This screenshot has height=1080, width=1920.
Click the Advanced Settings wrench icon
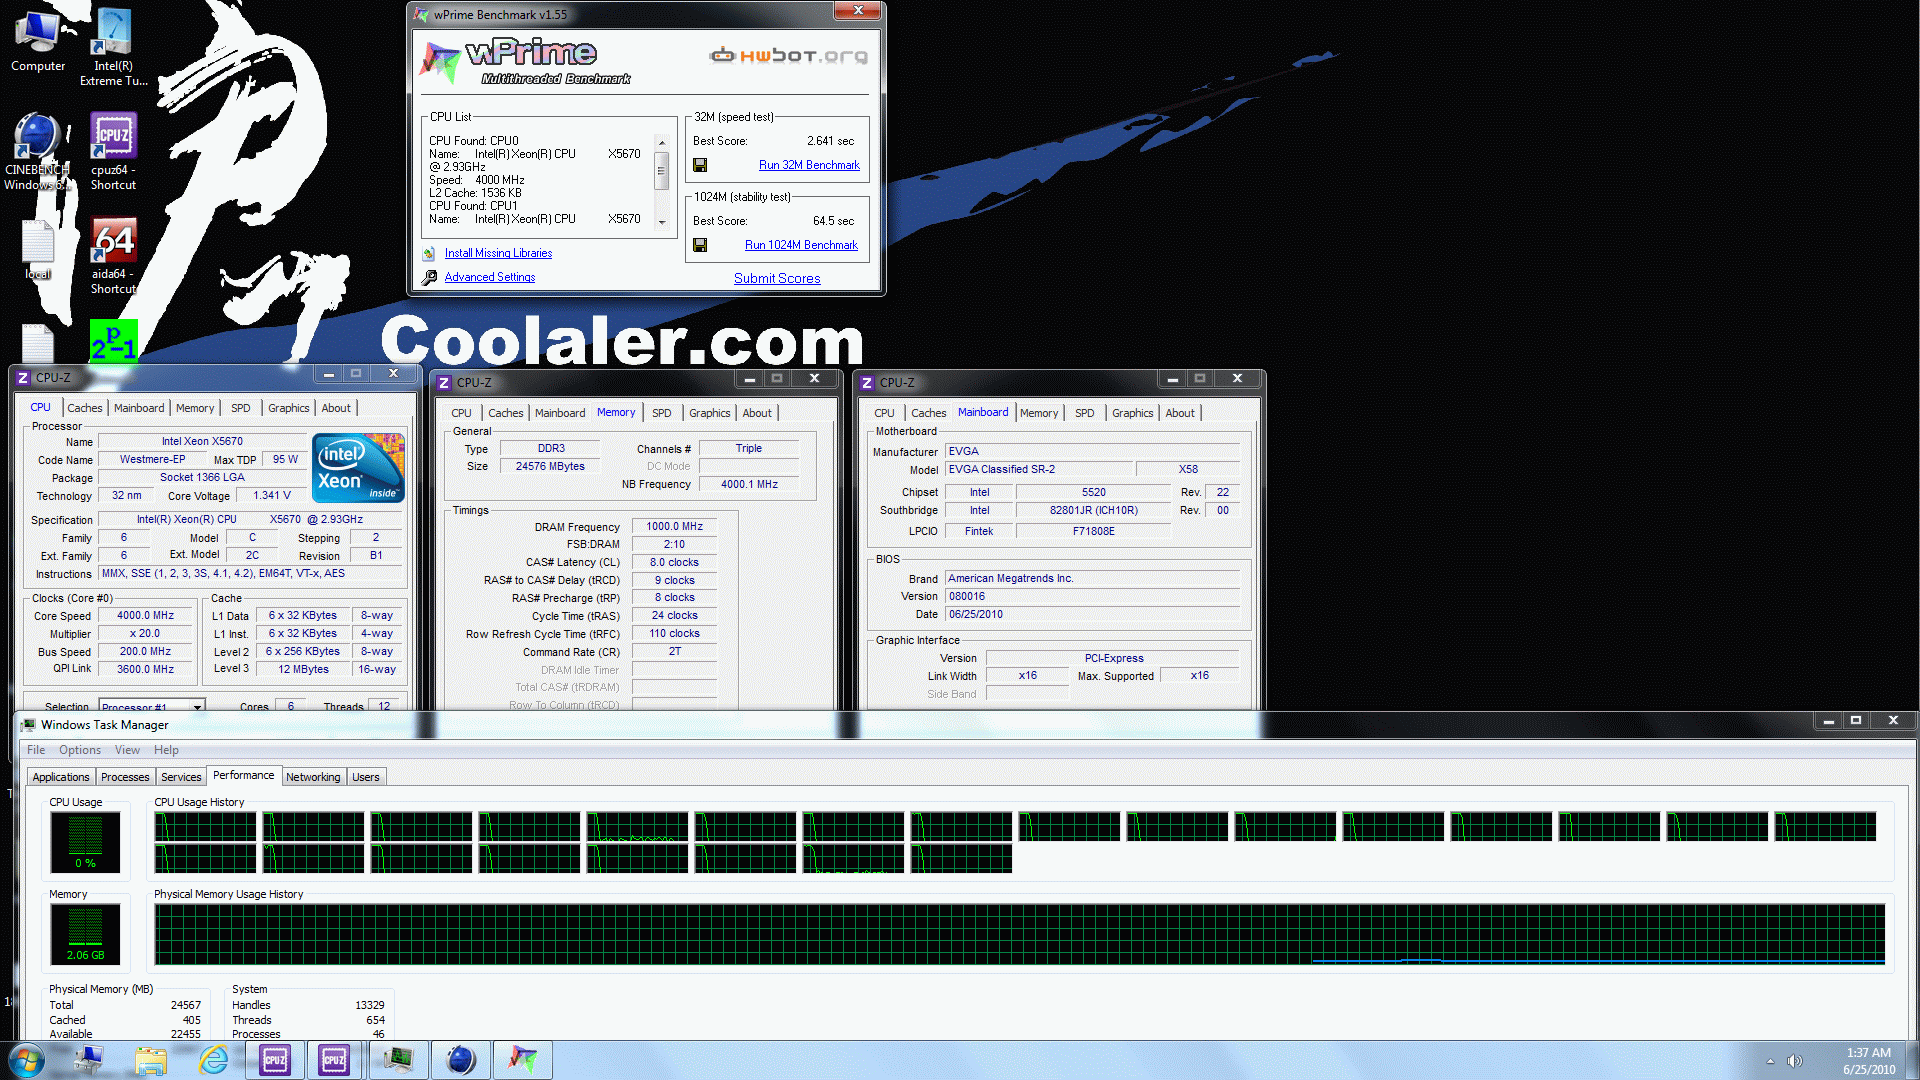(x=429, y=278)
